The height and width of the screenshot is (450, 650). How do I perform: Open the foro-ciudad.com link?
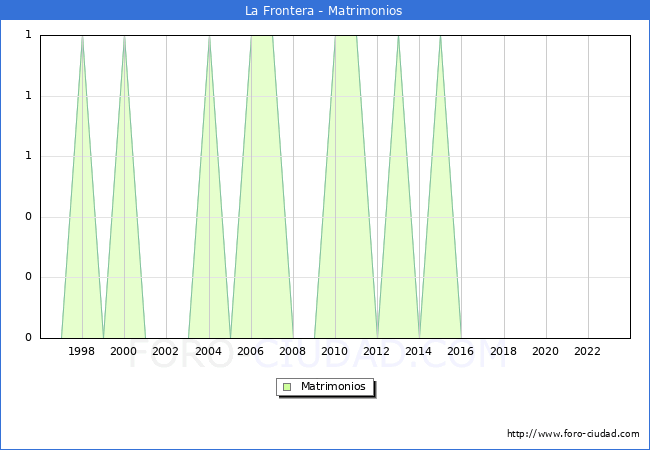click(573, 434)
